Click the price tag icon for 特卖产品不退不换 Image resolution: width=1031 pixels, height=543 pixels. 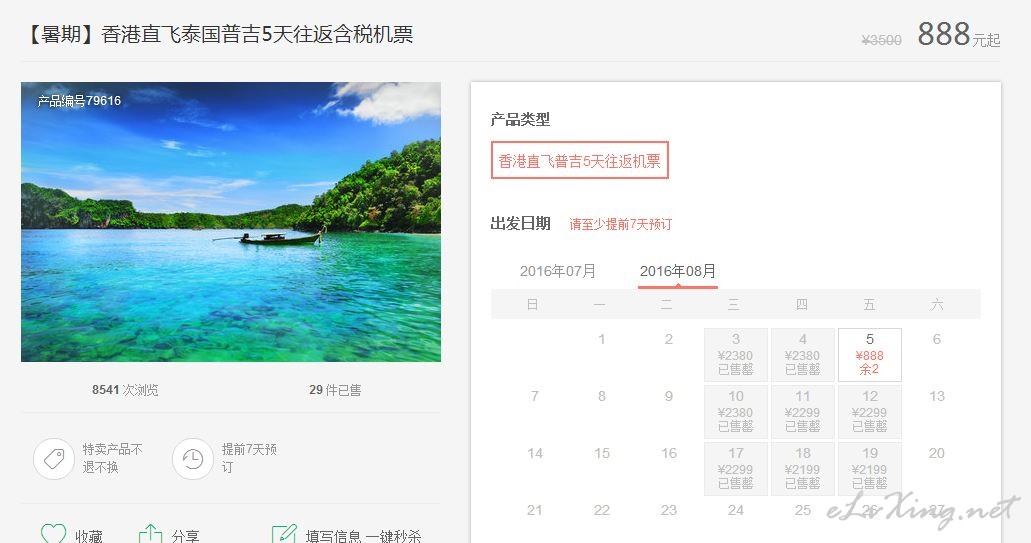pyautogui.click(x=54, y=458)
